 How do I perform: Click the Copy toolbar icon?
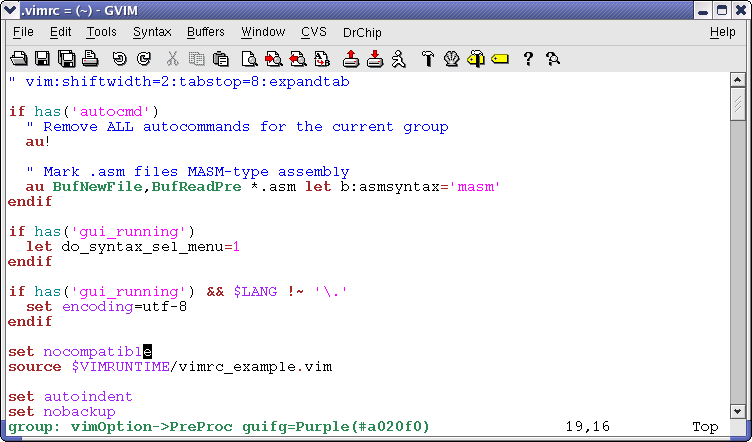click(x=196, y=59)
